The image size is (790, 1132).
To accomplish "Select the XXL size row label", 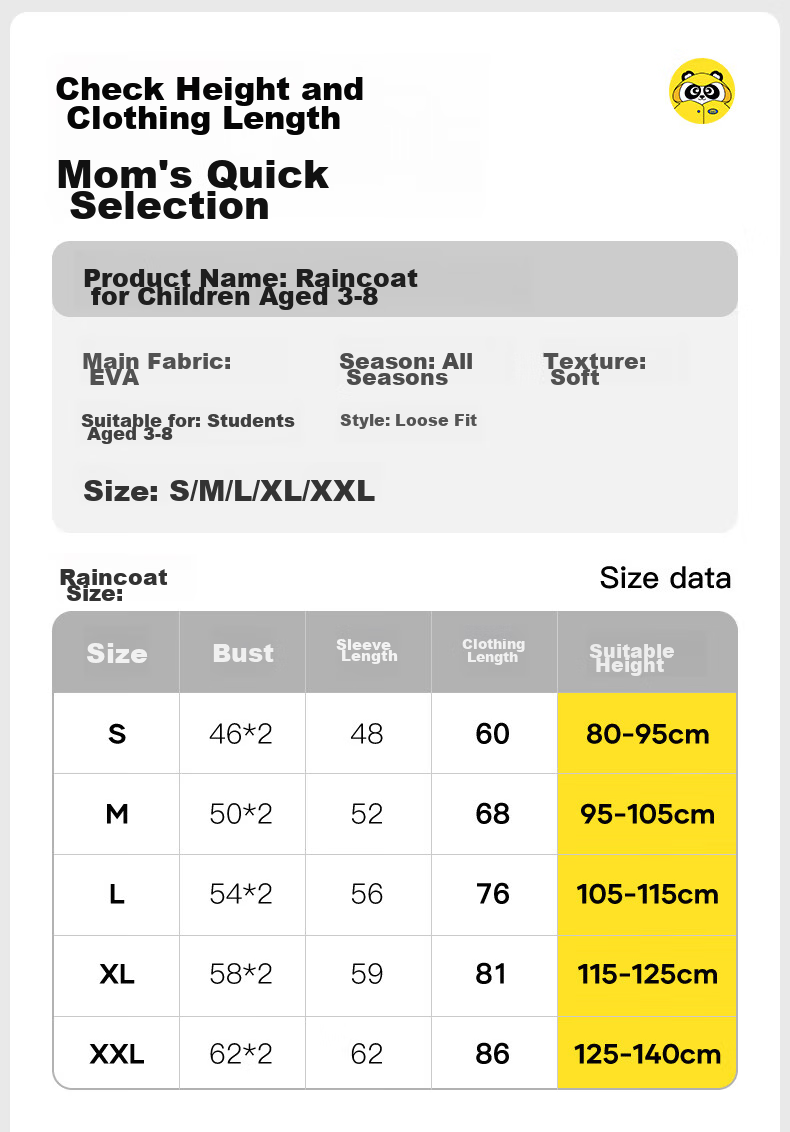I will [116, 1054].
